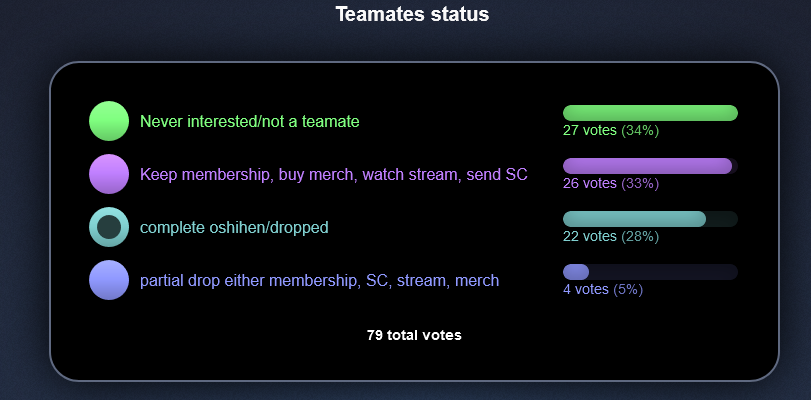Select the green "Never interested" radio circle
This screenshot has width=811, height=400.
(109, 121)
